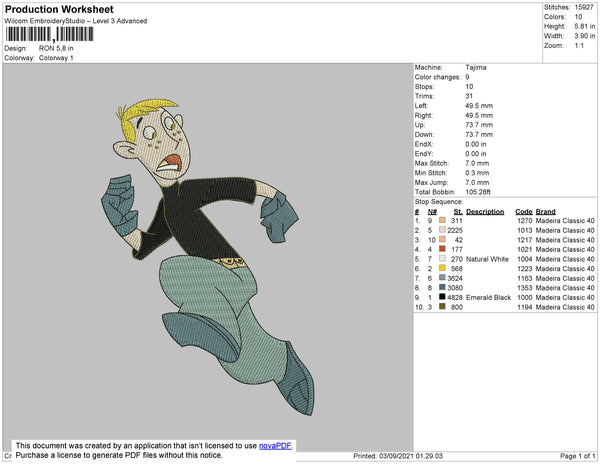600x464 pixels.
Task: Click the printed date '03/09/2021 01.29.03'
Action: (x=411, y=456)
